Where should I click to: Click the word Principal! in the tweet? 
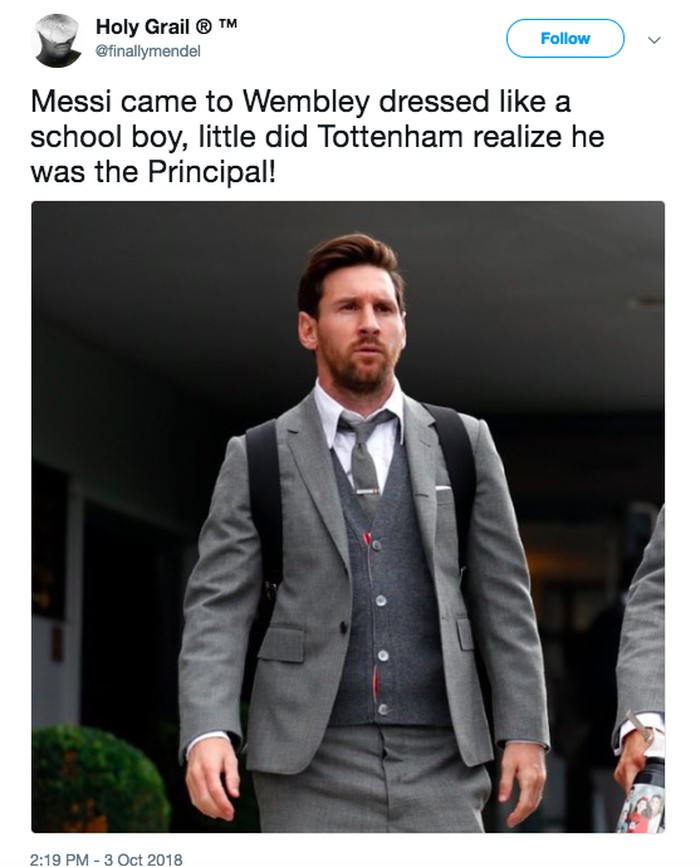click(x=210, y=173)
